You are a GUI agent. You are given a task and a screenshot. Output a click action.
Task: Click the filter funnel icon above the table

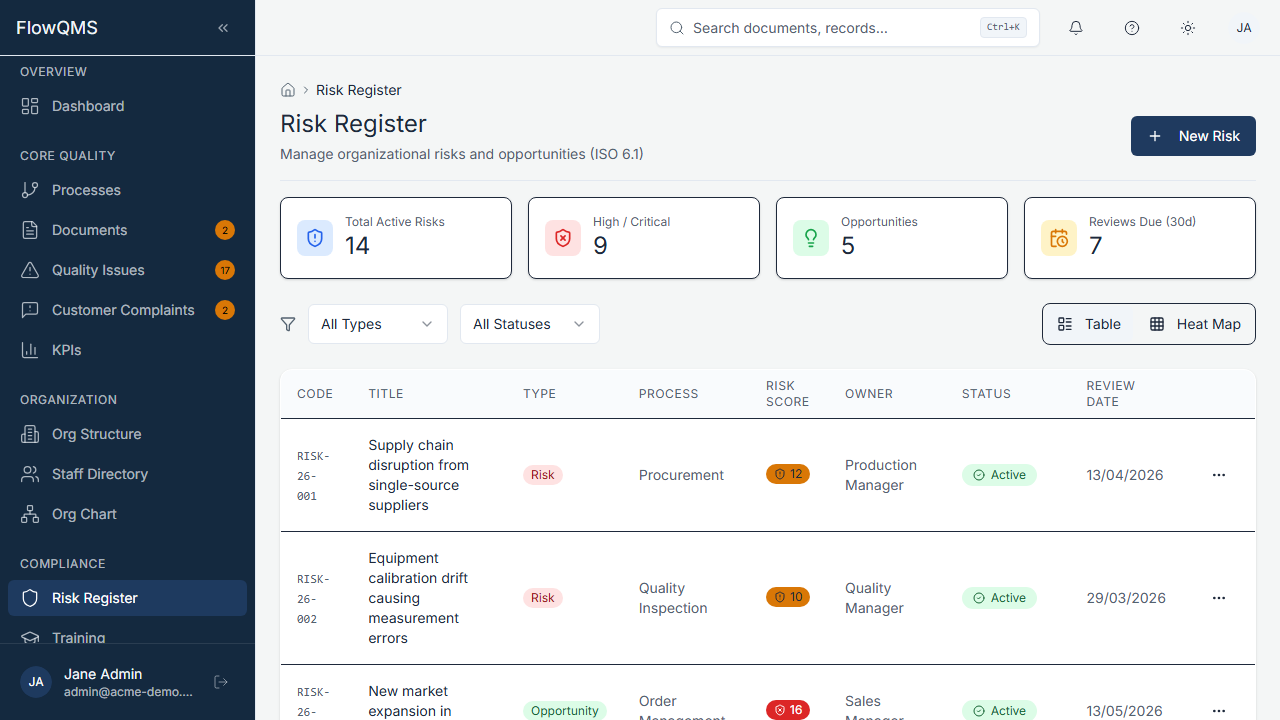pyautogui.click(x=288, y=323)
